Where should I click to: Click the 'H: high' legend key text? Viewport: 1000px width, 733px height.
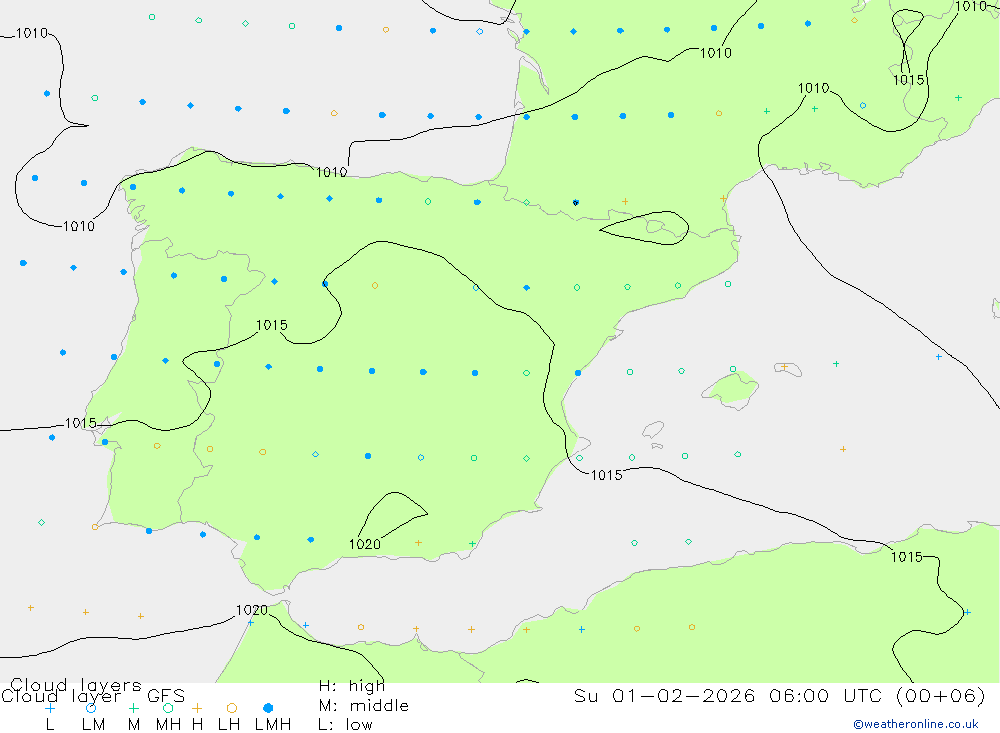[x=351, y=686]
